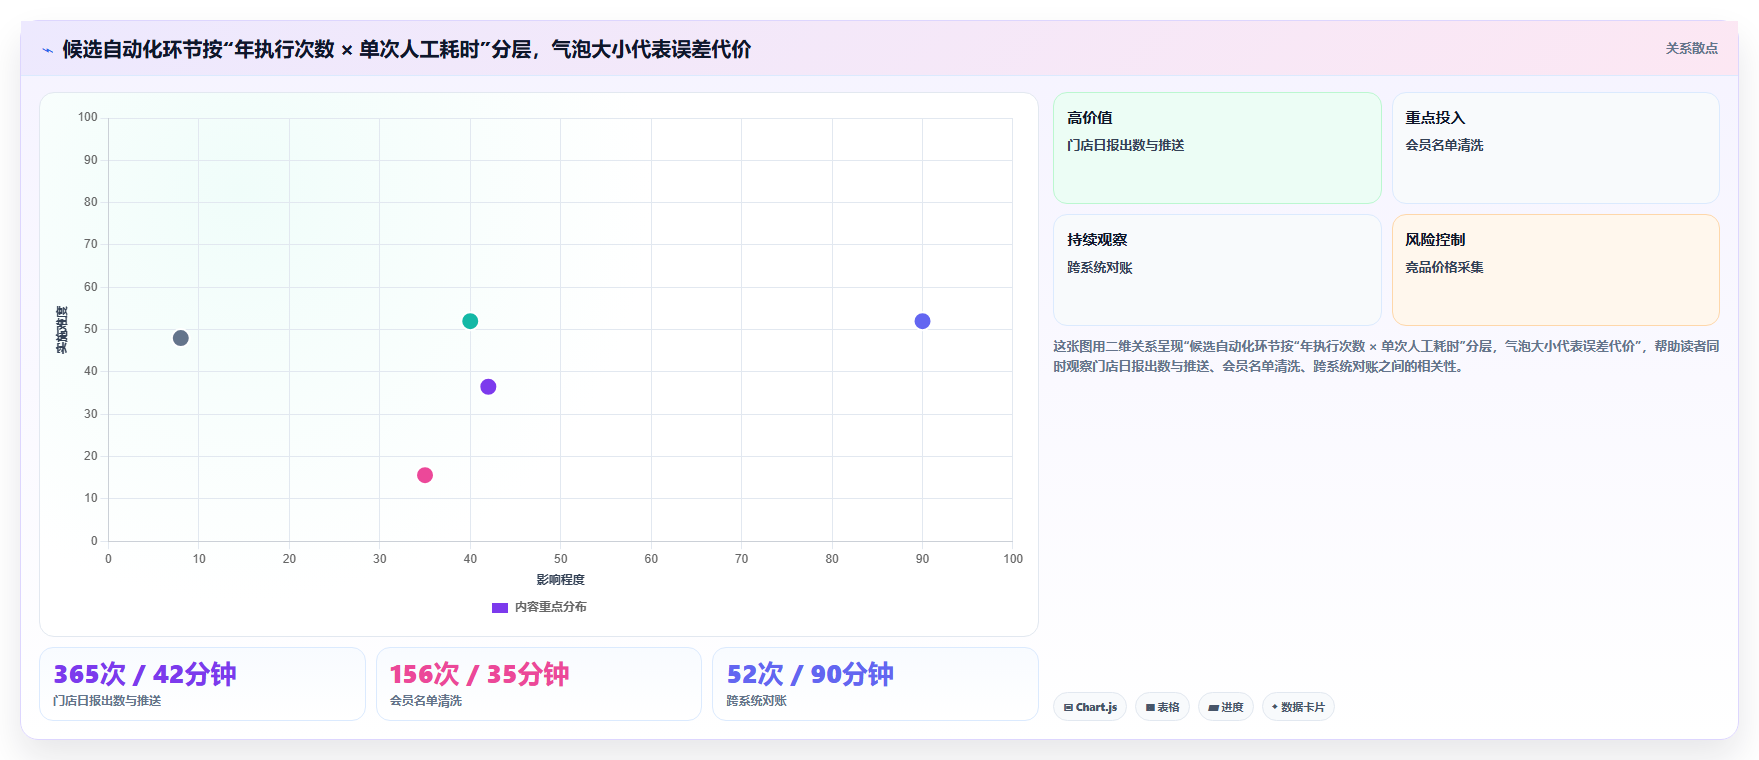This screenshot has width=1759, height=760.
Task: Open the 风险控制 quadrant card
Action: 1555,270
